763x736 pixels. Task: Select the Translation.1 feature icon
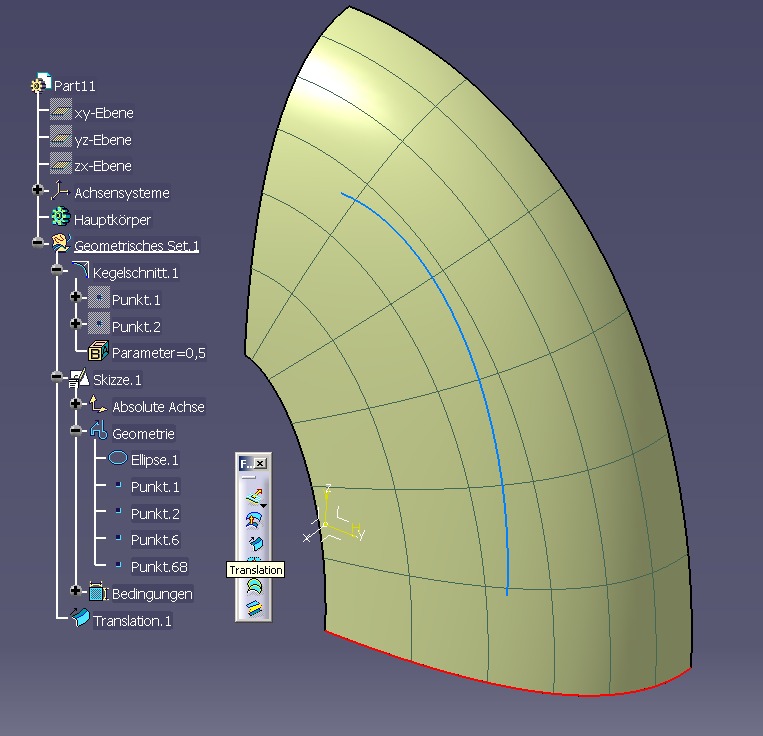tap(80, 618)
